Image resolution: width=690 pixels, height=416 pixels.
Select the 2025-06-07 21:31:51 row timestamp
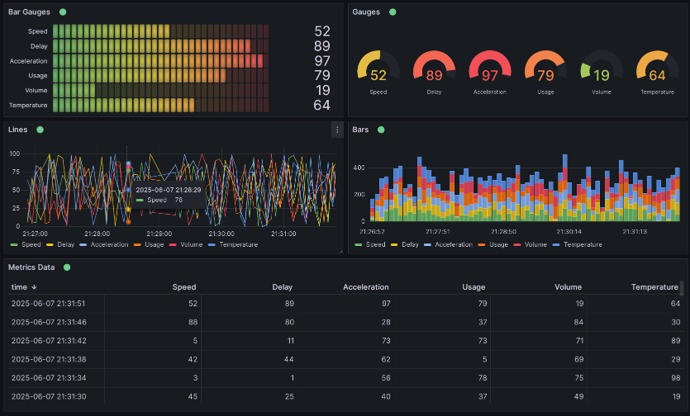[48, 303]
